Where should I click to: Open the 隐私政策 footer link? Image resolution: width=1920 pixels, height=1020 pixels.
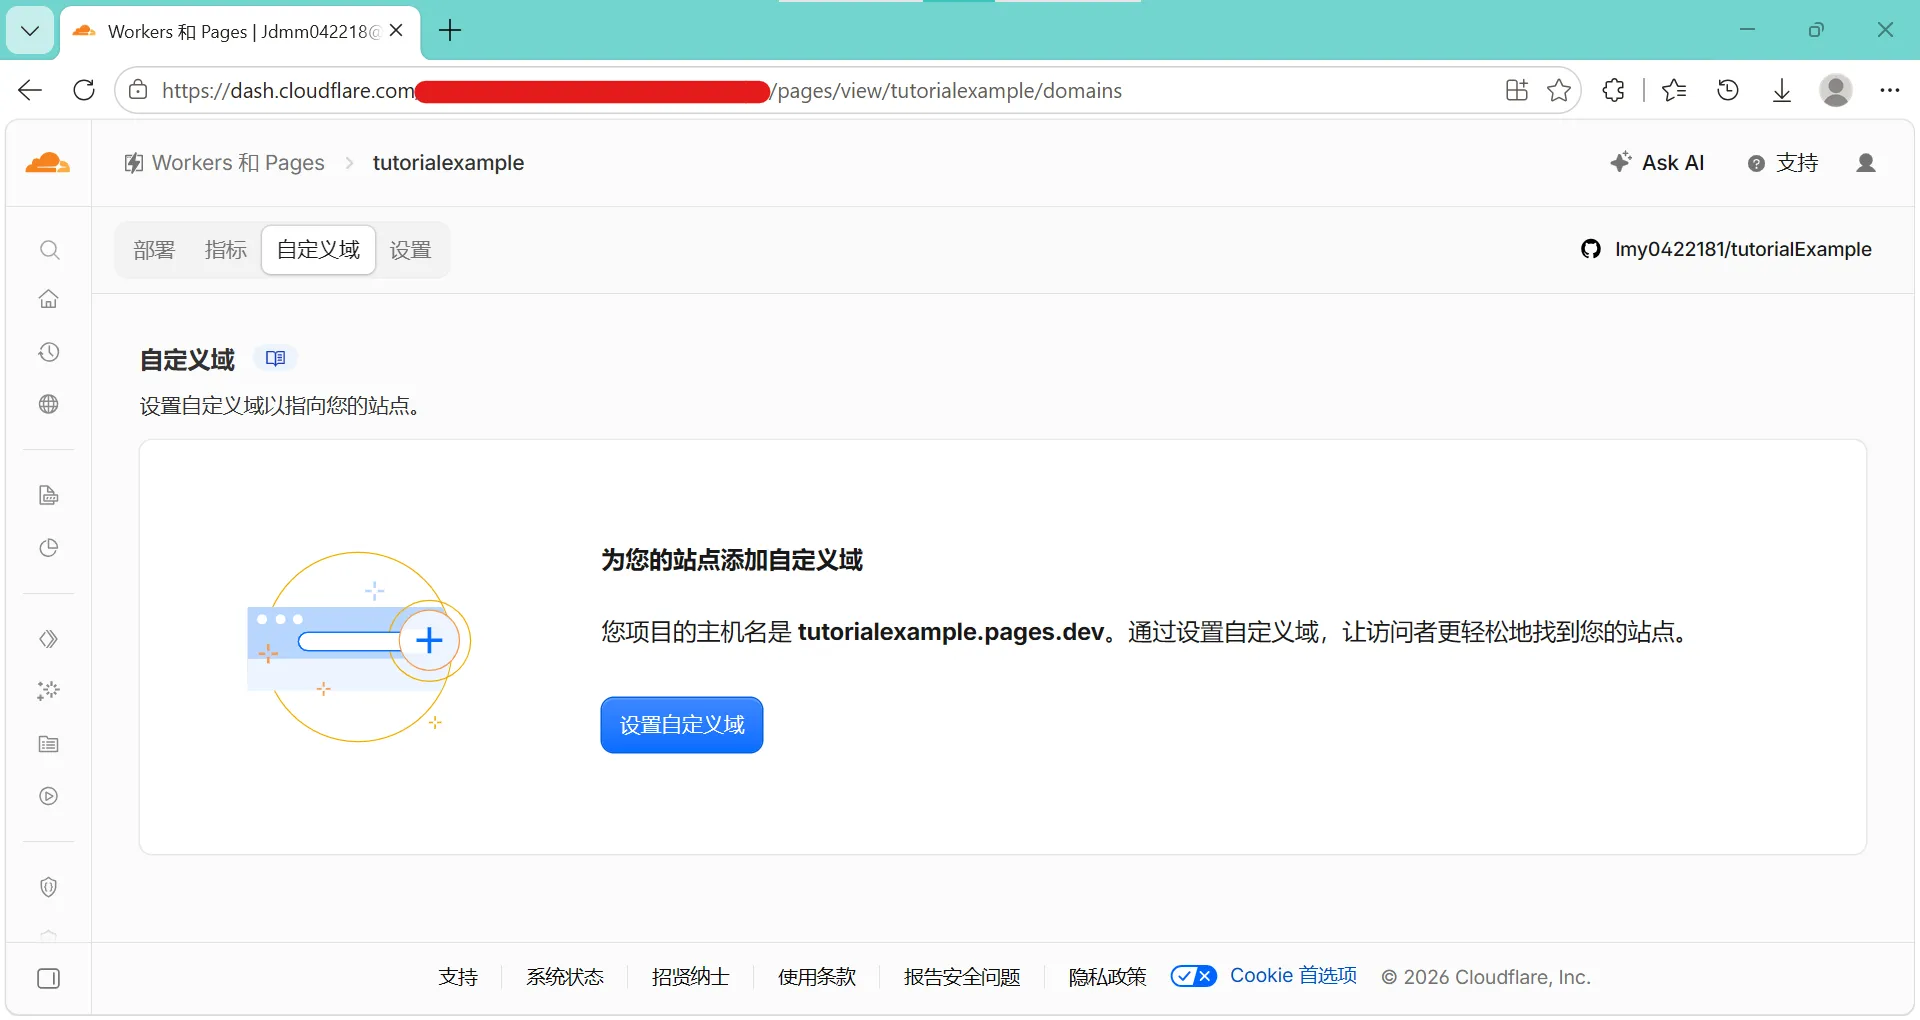click(x=1107, y=977)
